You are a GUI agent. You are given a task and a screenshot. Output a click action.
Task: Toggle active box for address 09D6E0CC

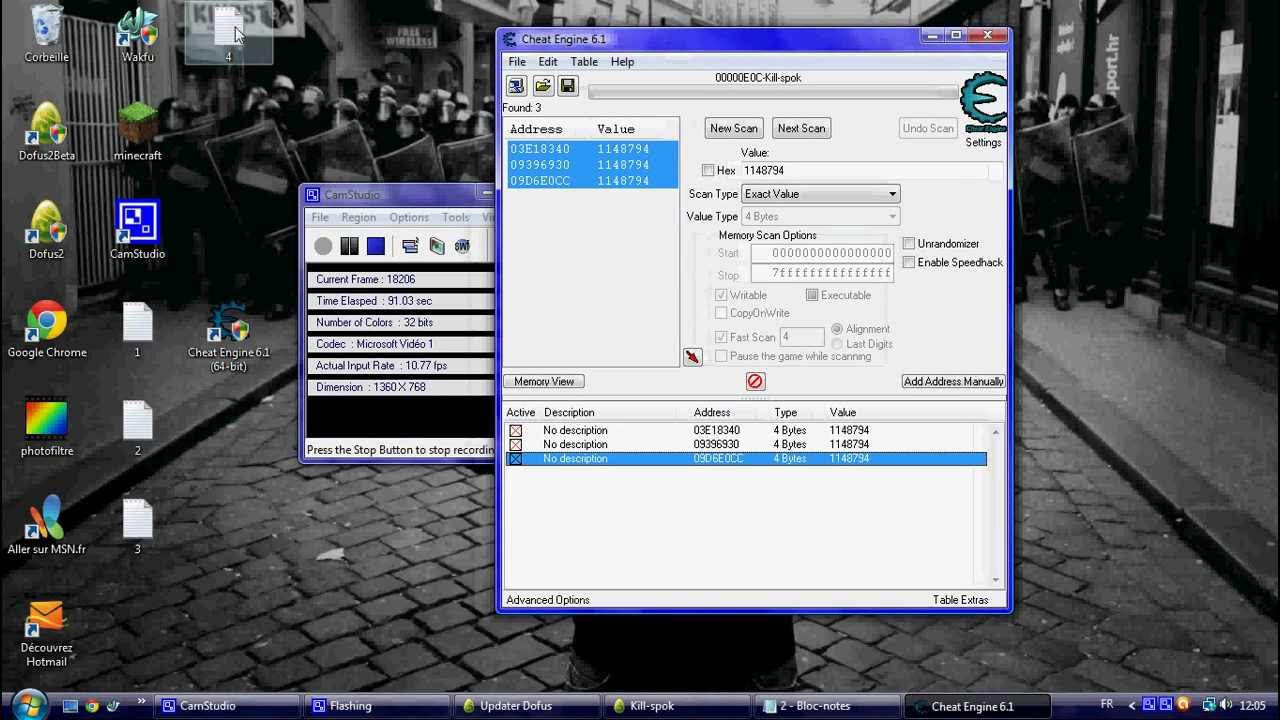pos(516,458)
